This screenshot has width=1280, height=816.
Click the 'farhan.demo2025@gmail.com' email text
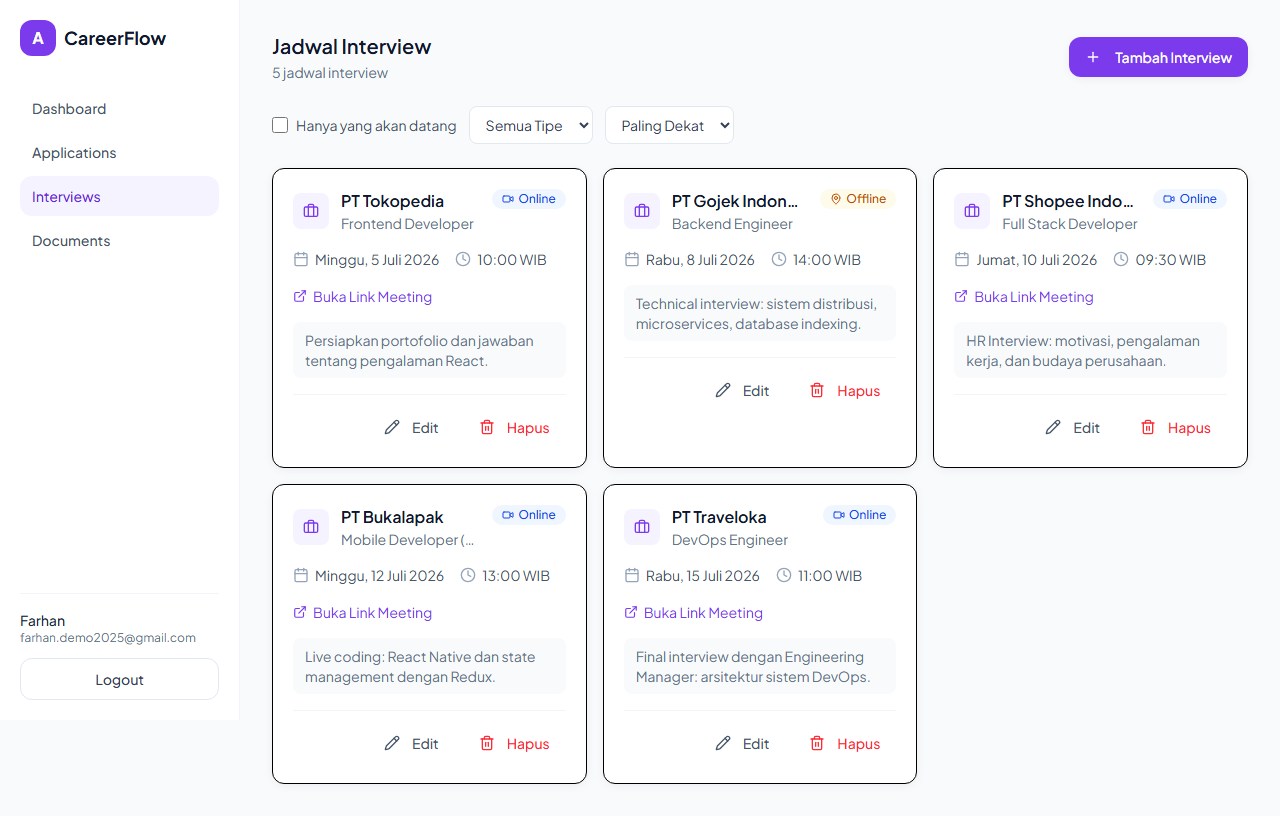[108, 637]
